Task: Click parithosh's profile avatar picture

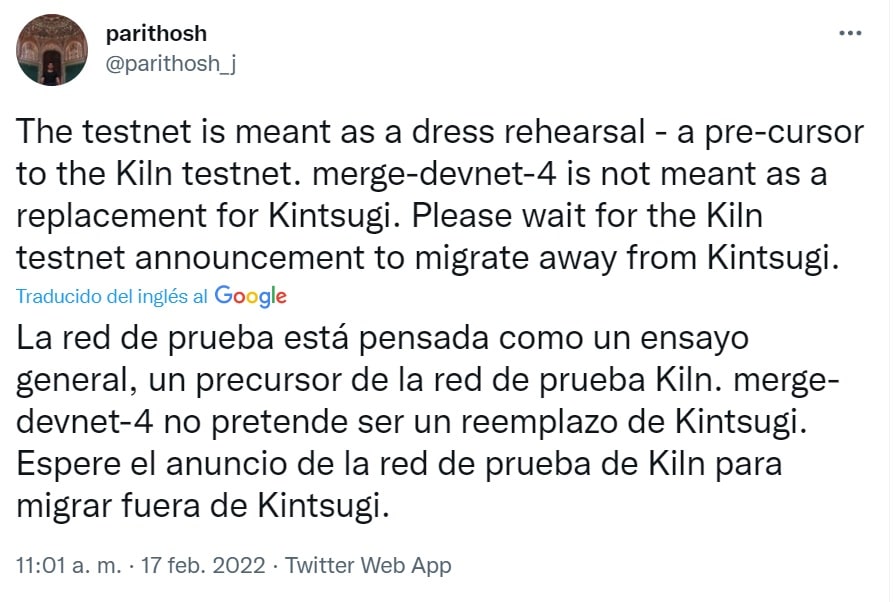Action: click(x=52, y=51)
